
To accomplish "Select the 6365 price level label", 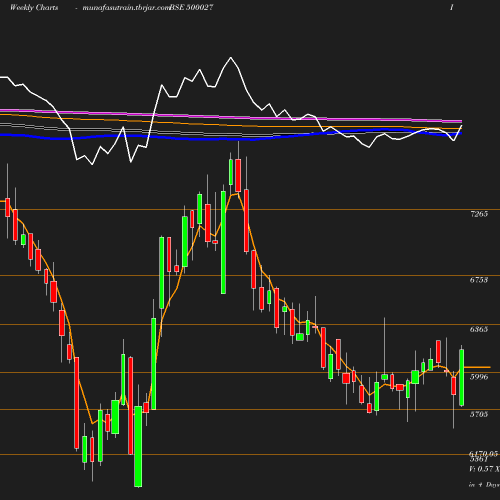I will click(x=479, y=329).
